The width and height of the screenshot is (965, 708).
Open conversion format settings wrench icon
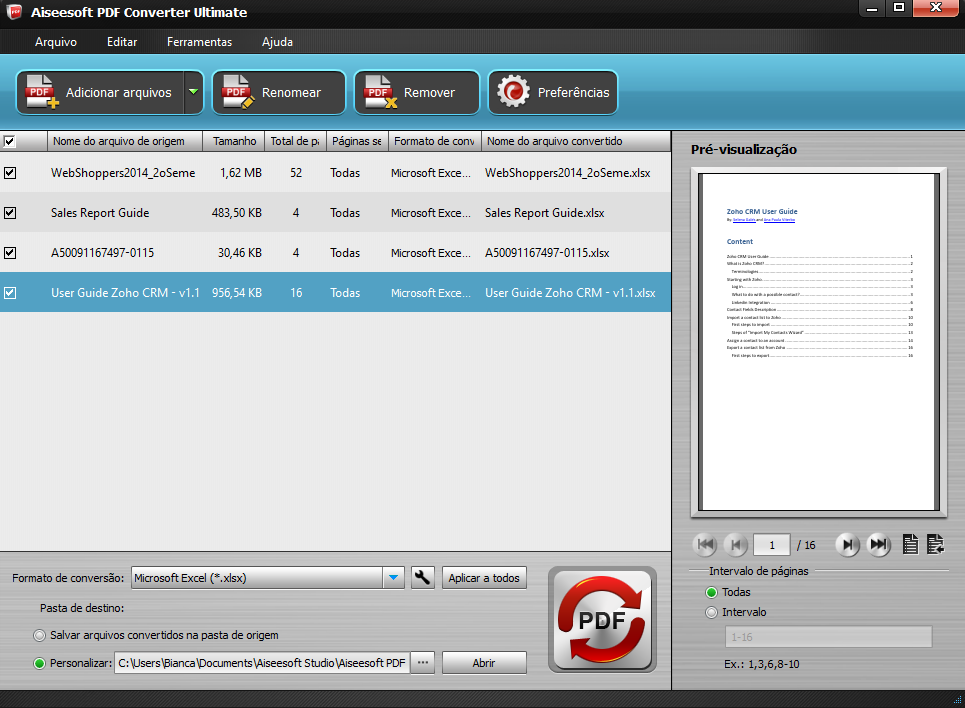pos(422,577)
